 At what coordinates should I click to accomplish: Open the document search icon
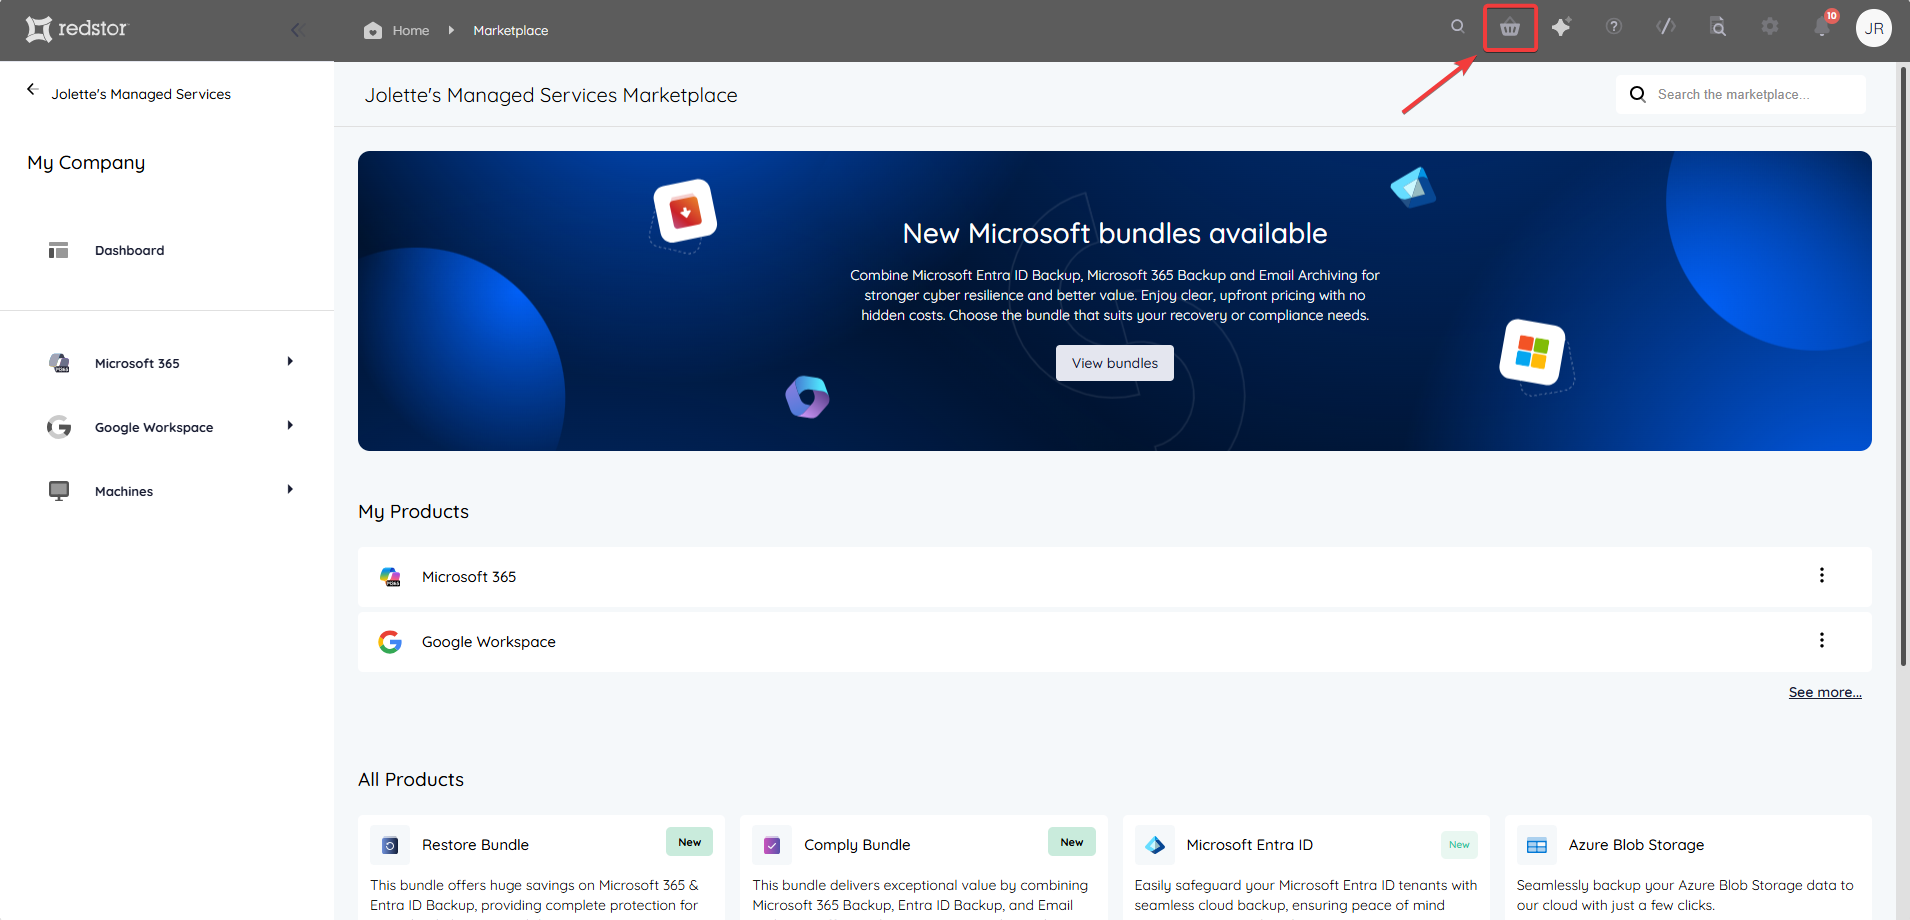[1718, 27]
